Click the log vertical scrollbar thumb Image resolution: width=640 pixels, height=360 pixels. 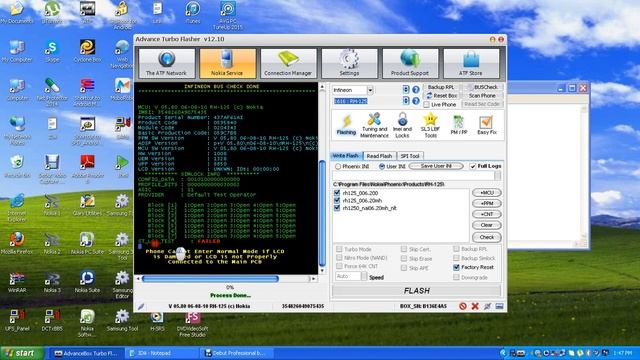click(322, 213)
